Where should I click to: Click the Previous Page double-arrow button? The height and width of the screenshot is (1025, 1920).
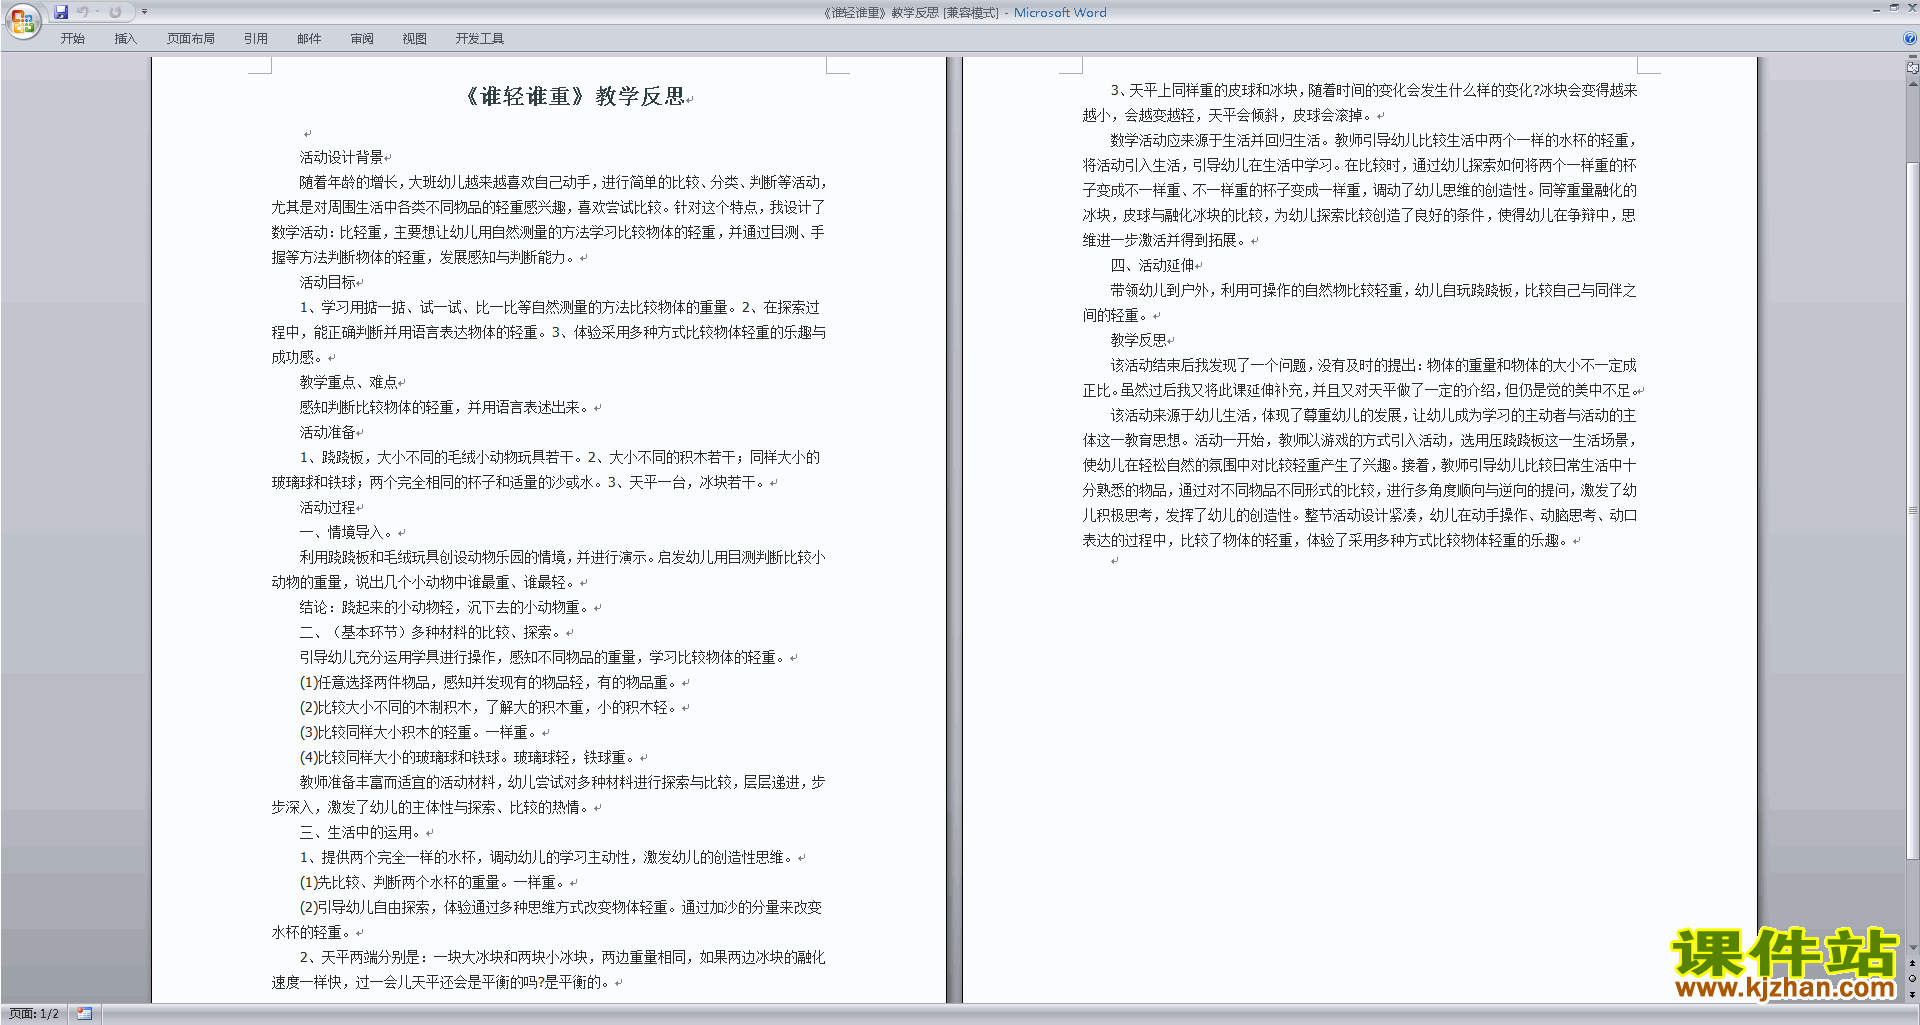click(1912, 964)
